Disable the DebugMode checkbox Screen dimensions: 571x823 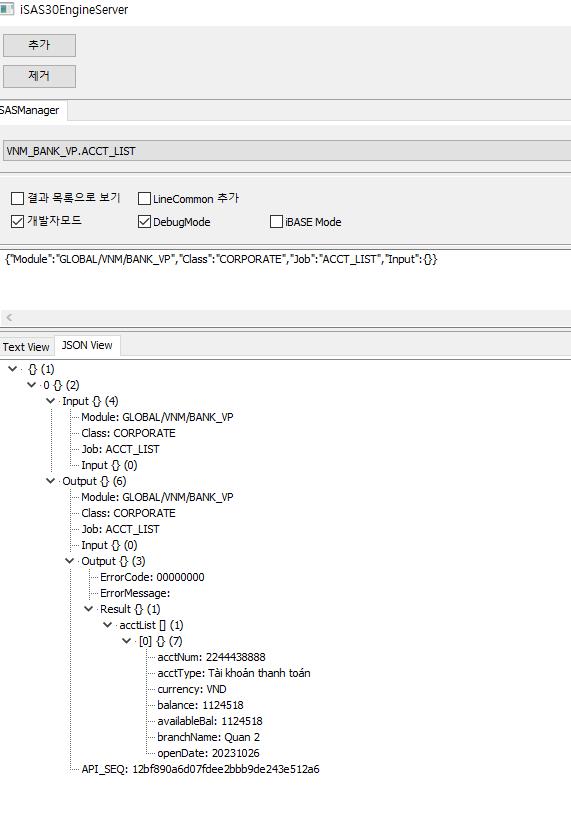(144, 221)
